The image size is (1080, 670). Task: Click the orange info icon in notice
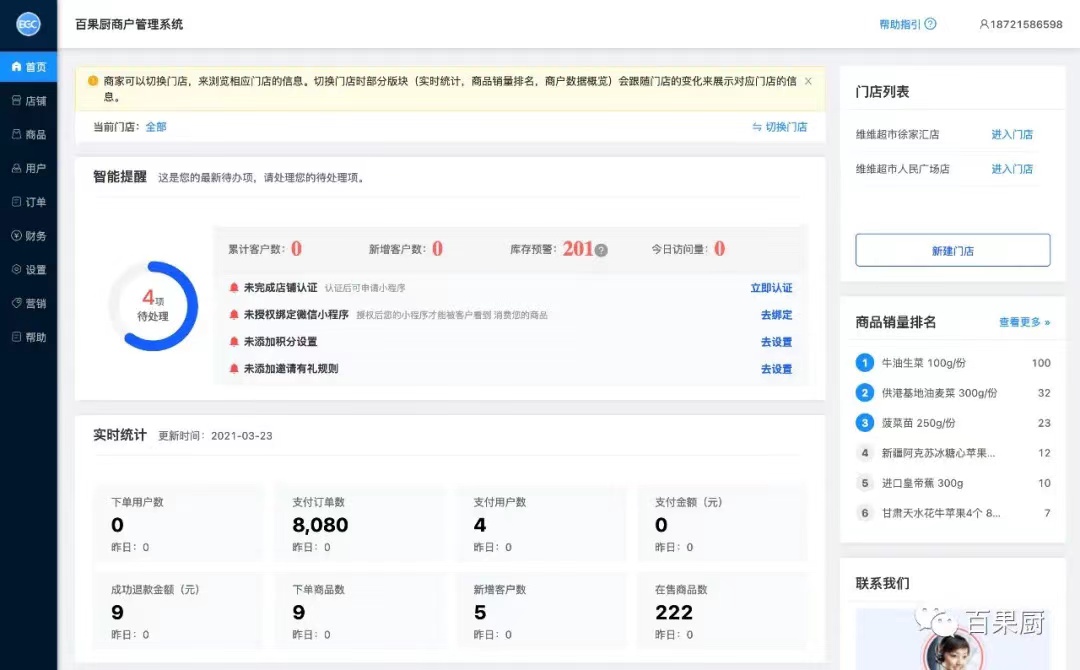pos(93,81)
